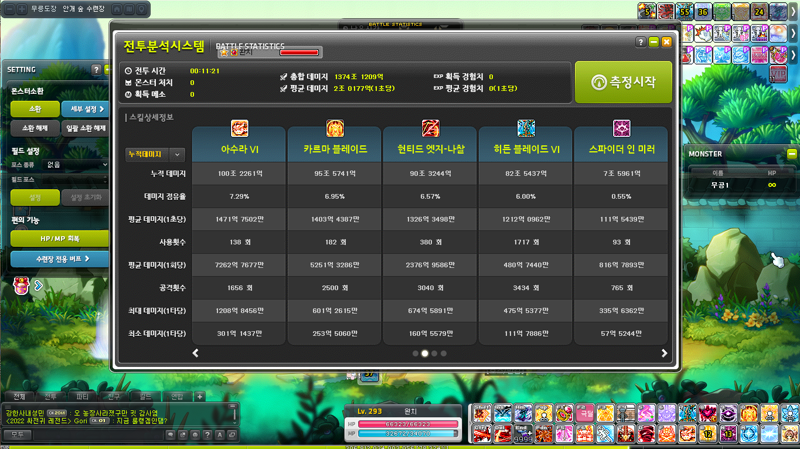This screenshot has width=800, height=449.
Task: Click 무공1 row in MONSTER panel
Action: [741, 185]
